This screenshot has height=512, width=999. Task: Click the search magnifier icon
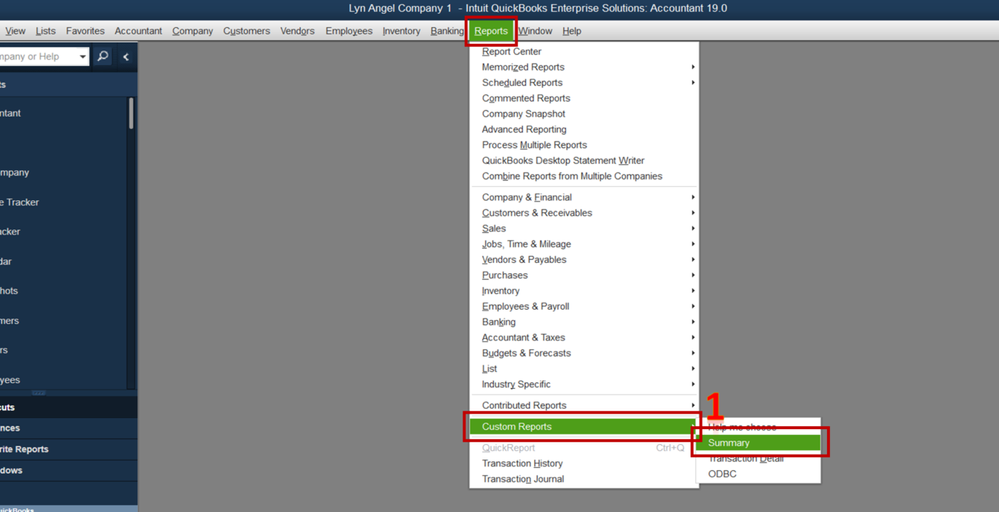103,57
